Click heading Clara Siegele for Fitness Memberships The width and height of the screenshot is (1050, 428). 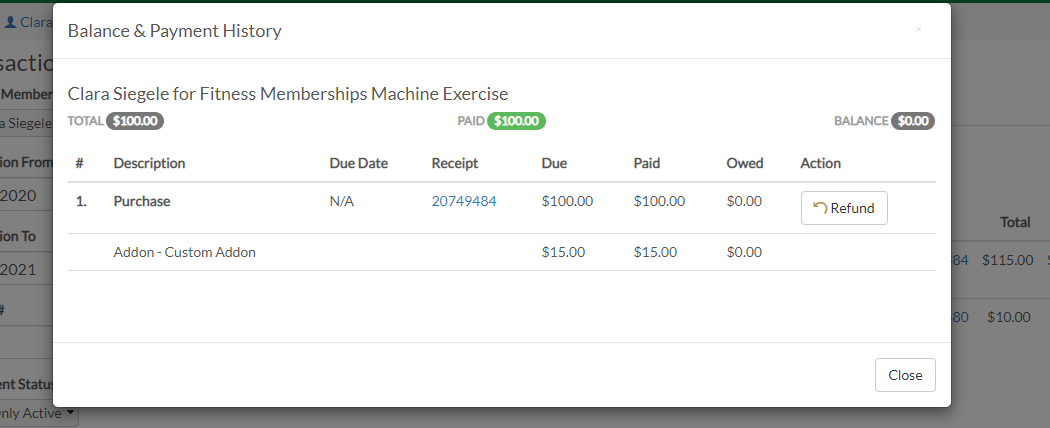click(288, 94)
